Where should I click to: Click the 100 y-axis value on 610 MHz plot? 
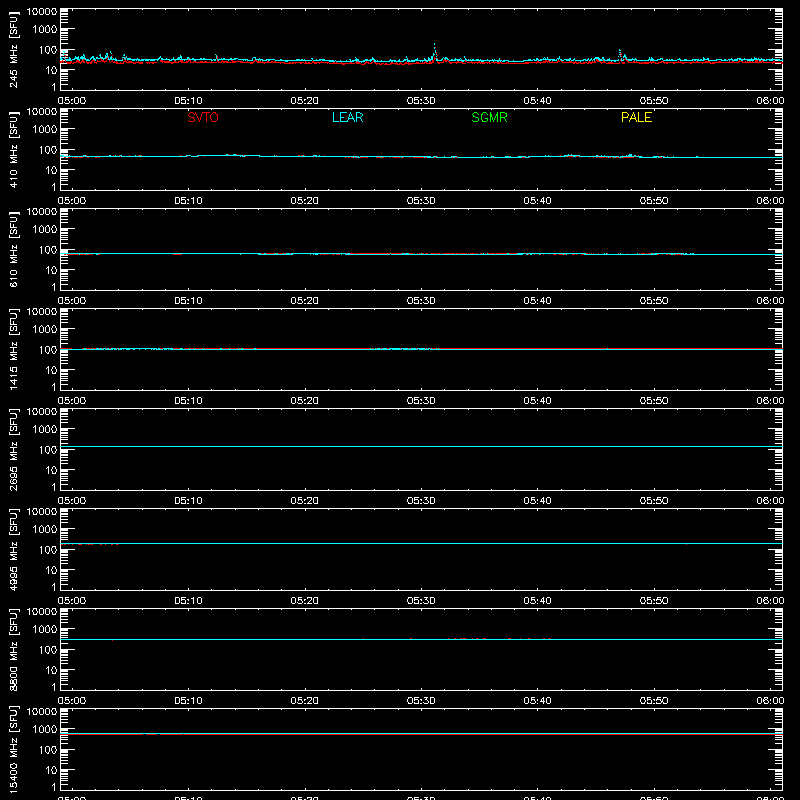tap(48, 250)
